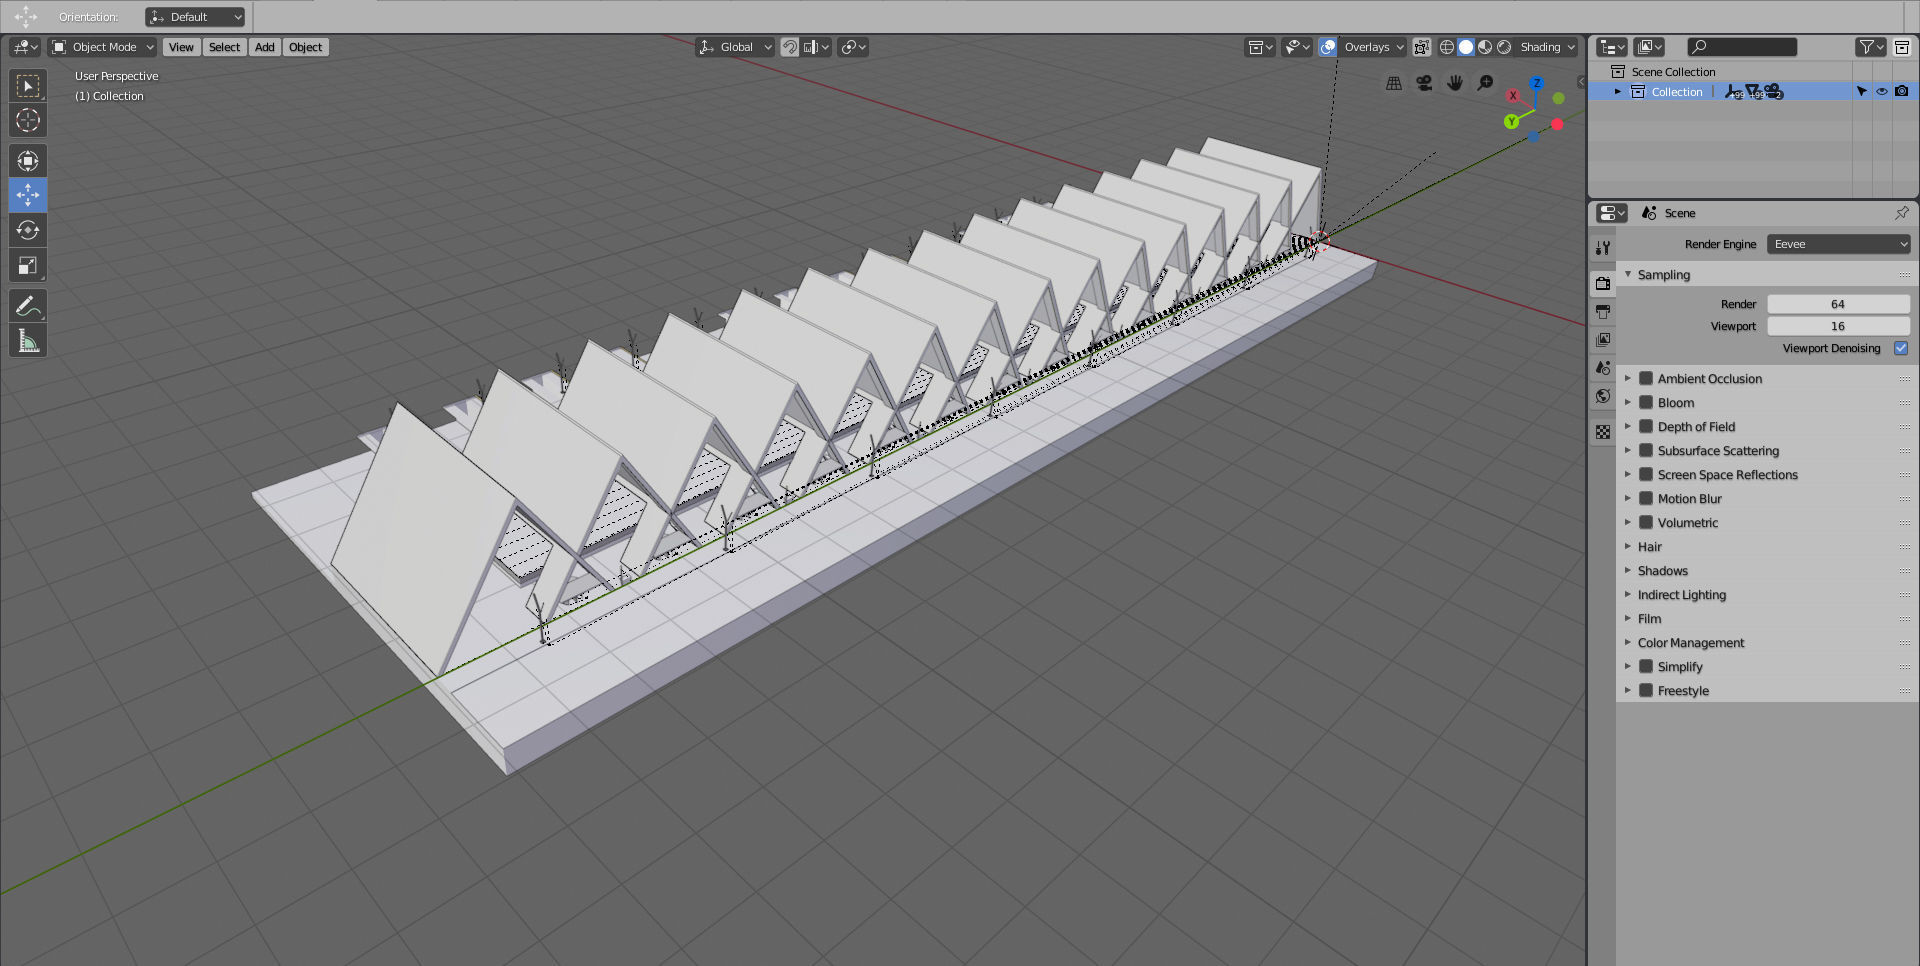Open the Add menu

(264, 47)
